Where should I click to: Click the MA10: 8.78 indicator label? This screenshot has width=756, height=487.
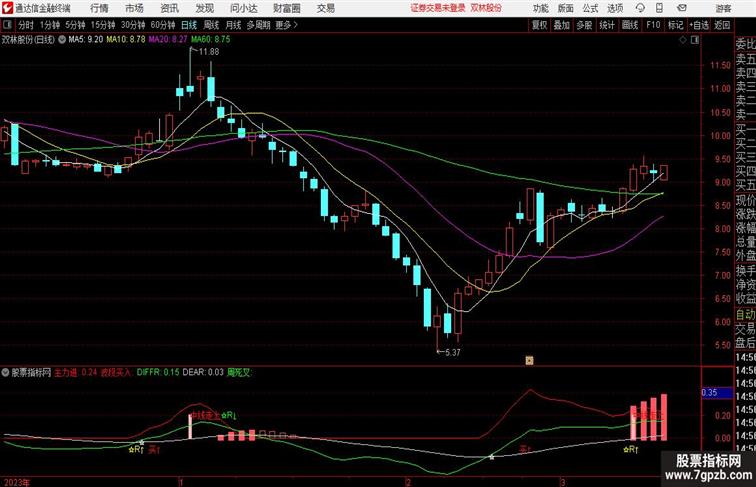click(126, 40)
